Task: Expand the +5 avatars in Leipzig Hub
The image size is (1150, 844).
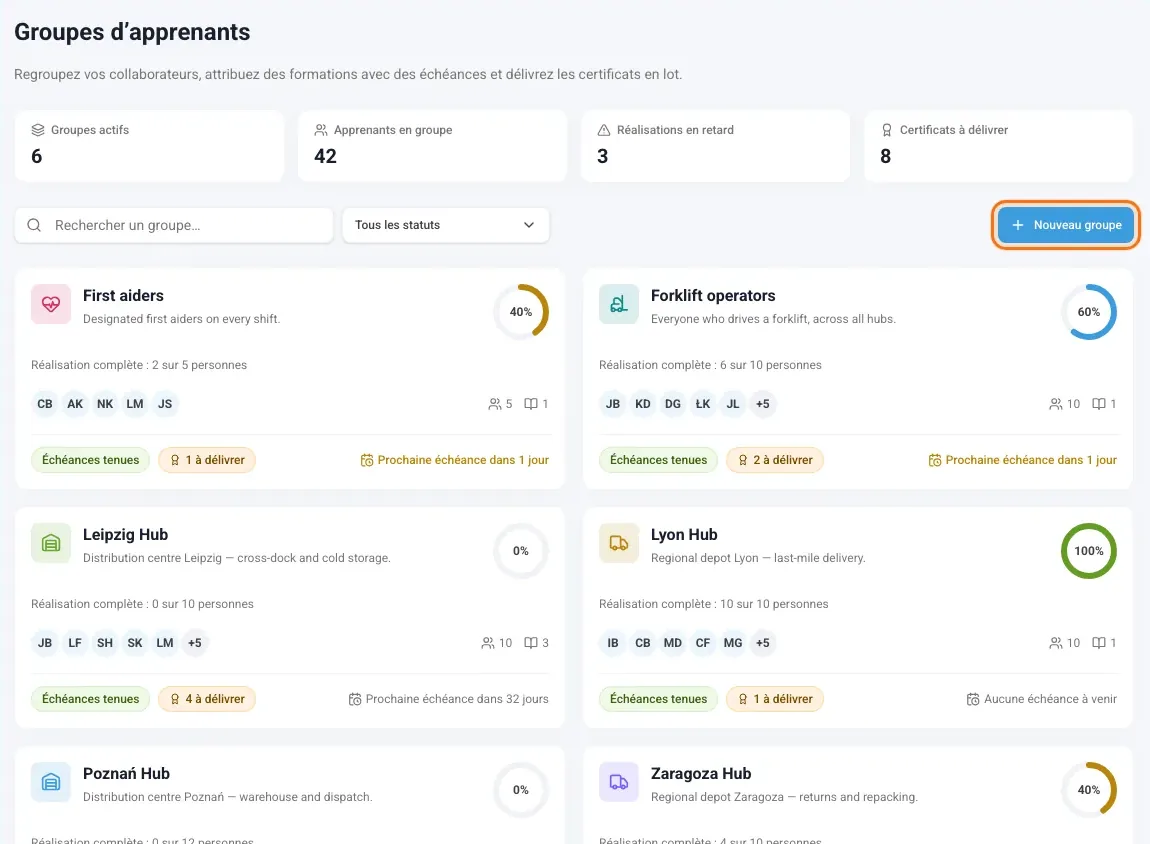Action: (194, 643)
